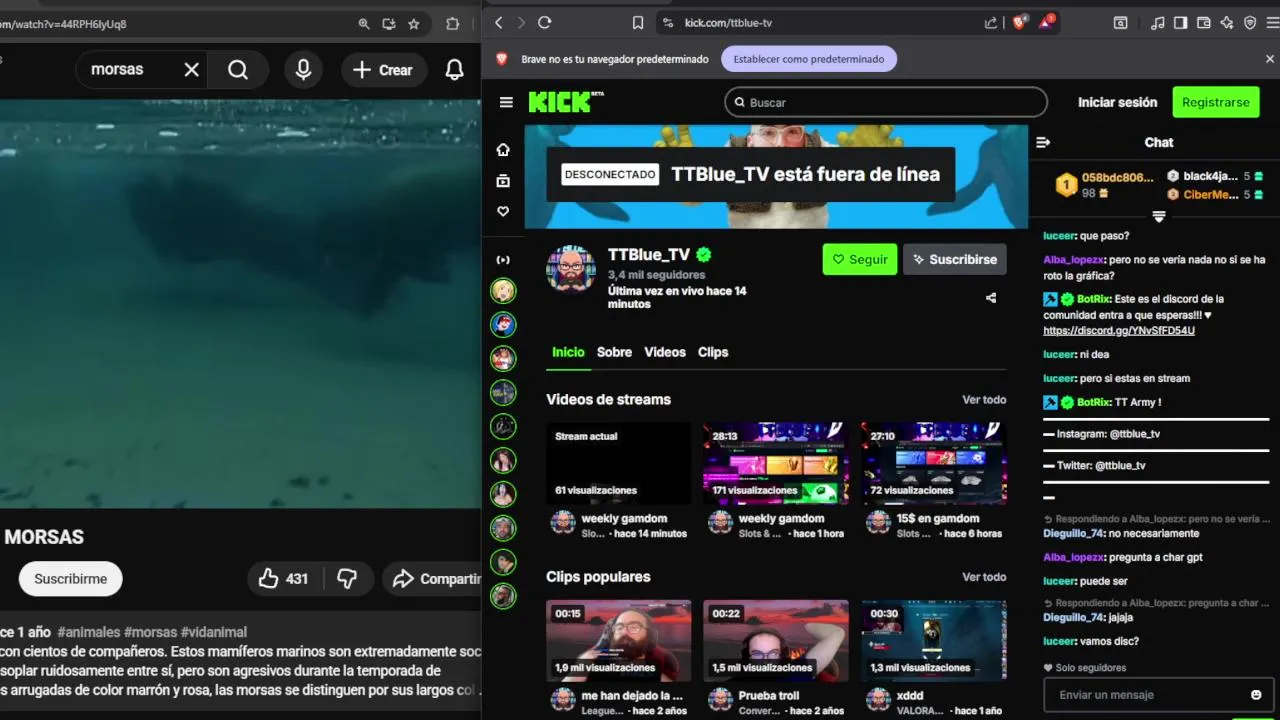Switch to the Clips tab
Image resolution: width=1280 pixels, height=720 pixels.
[x=713, y=352]
